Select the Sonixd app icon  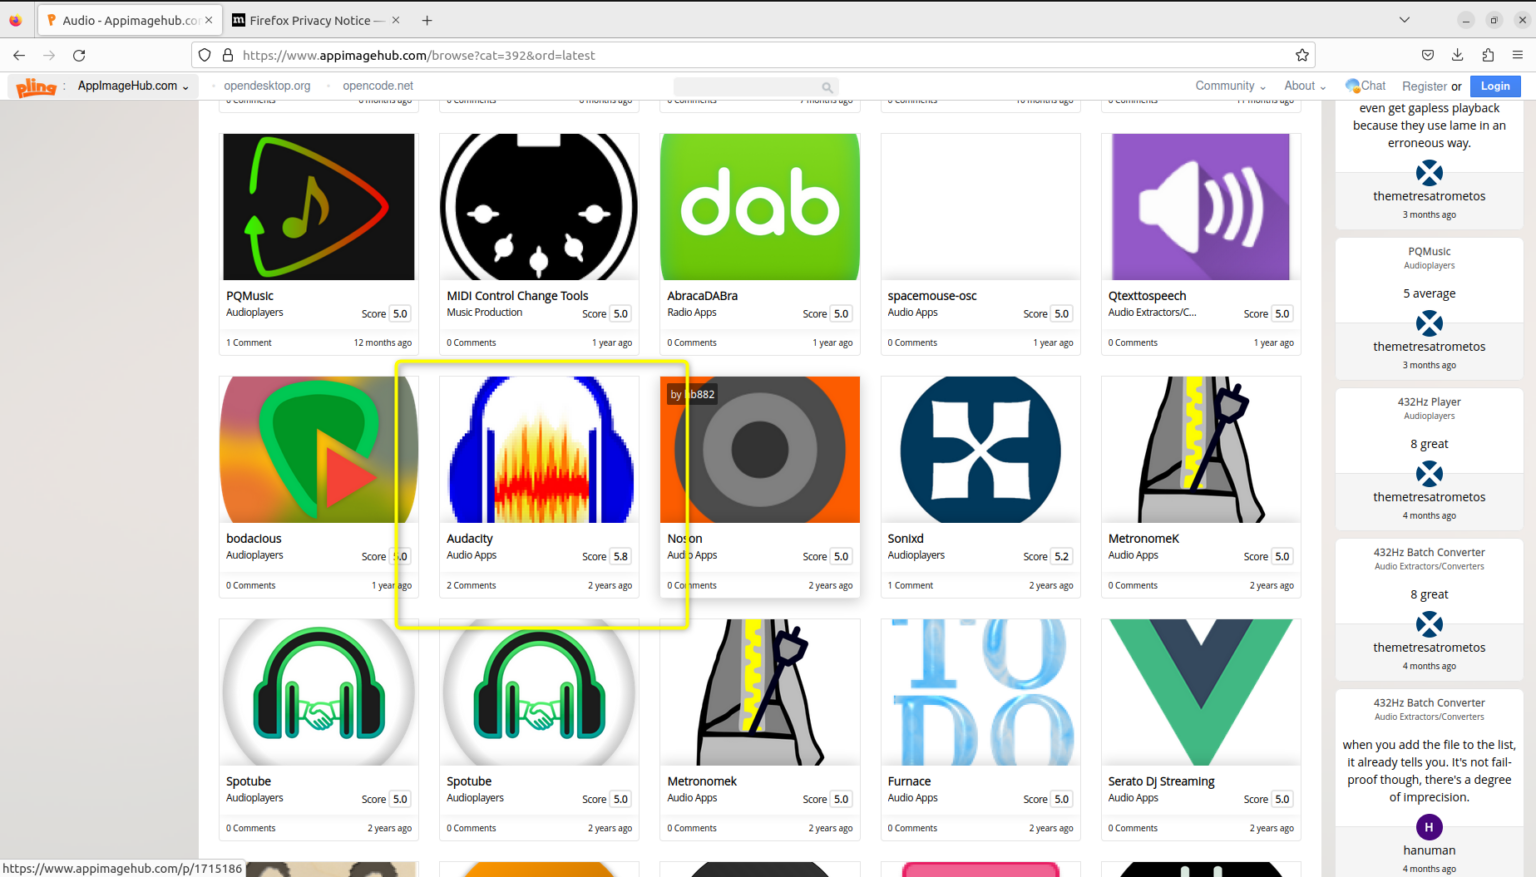click(x=980, y=449)
